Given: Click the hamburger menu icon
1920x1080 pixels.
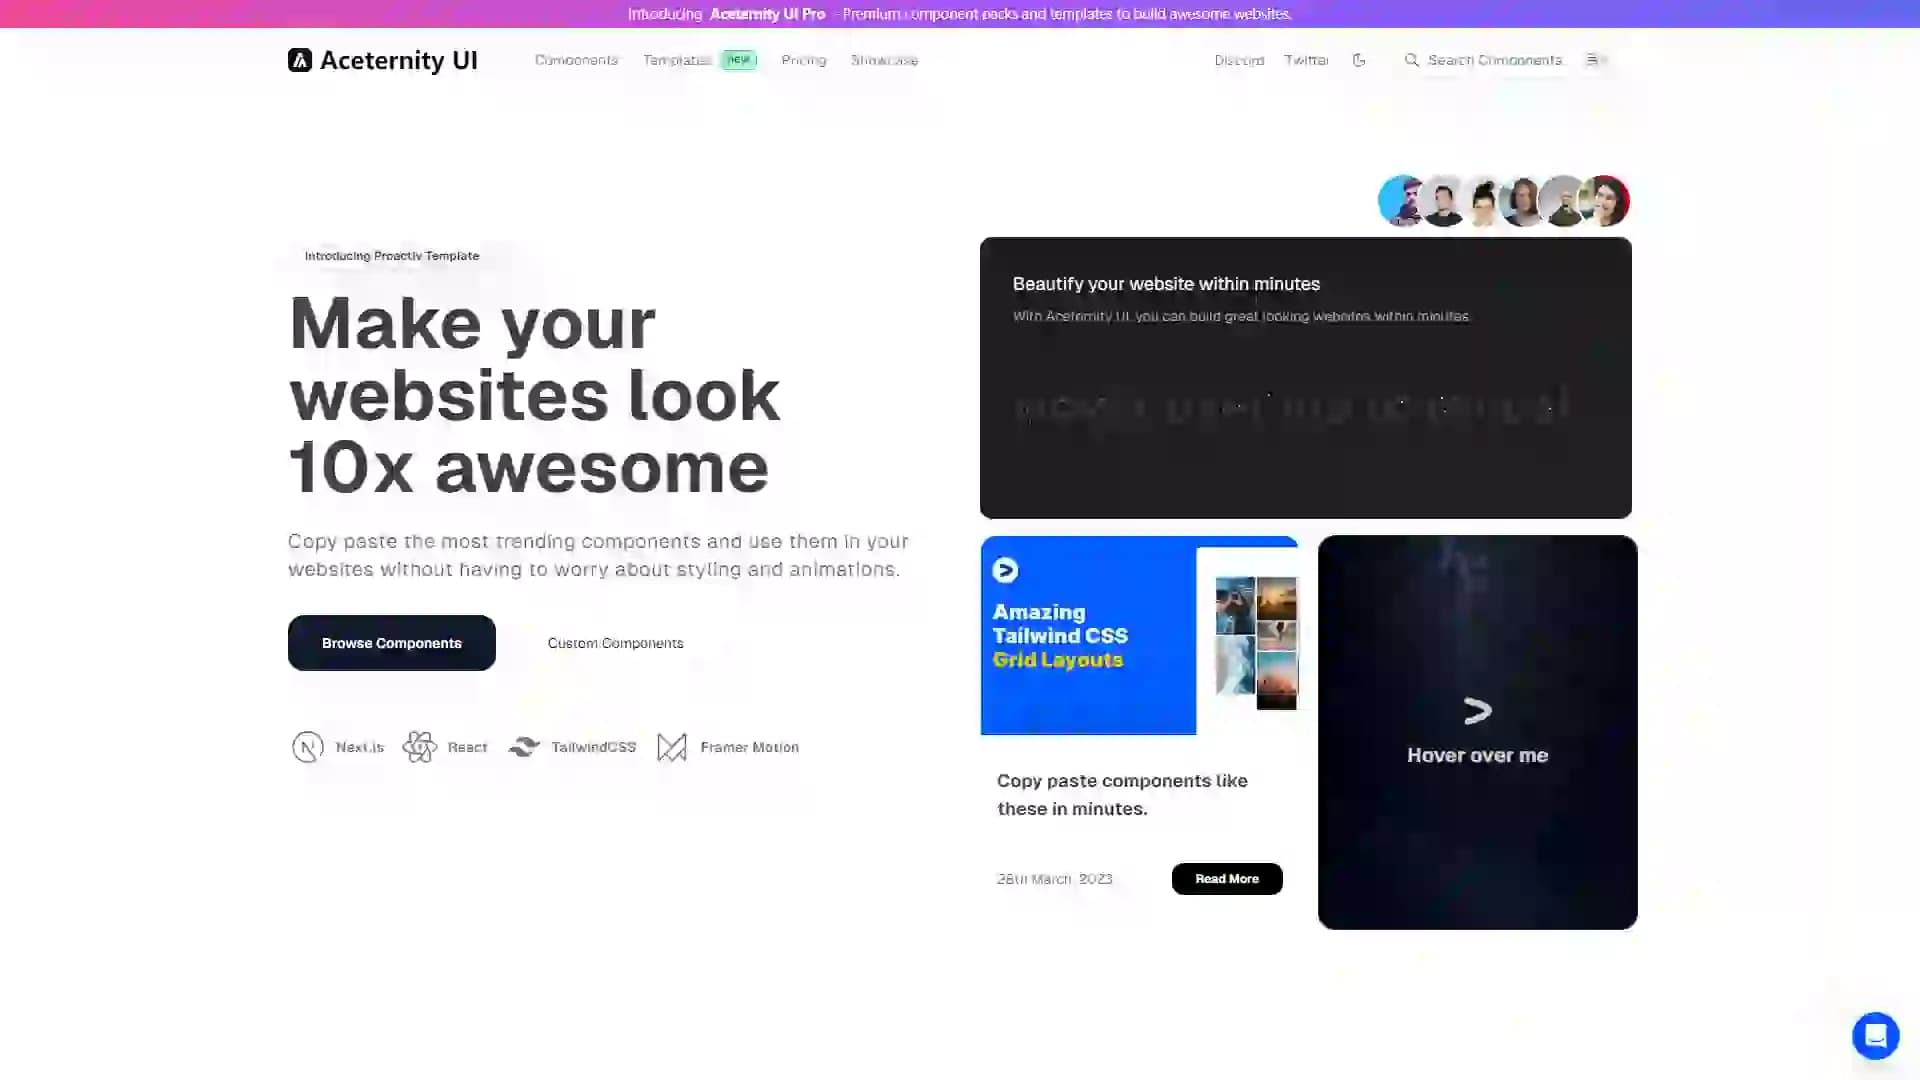Looking at the screenshot, I should pos(1593,58).
